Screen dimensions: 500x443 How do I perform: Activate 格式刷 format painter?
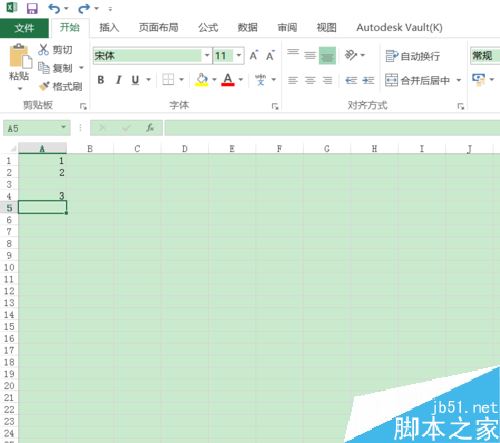click(x=60, y=86)
